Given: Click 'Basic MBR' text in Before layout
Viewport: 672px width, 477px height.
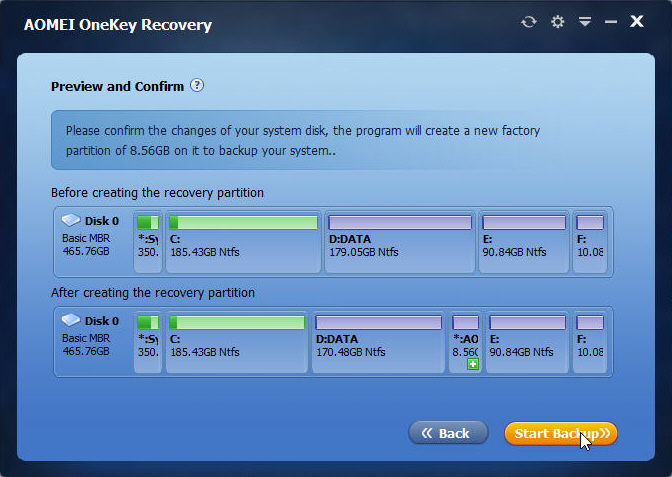Looking at the screenshot, I should (x=86, y=238).
